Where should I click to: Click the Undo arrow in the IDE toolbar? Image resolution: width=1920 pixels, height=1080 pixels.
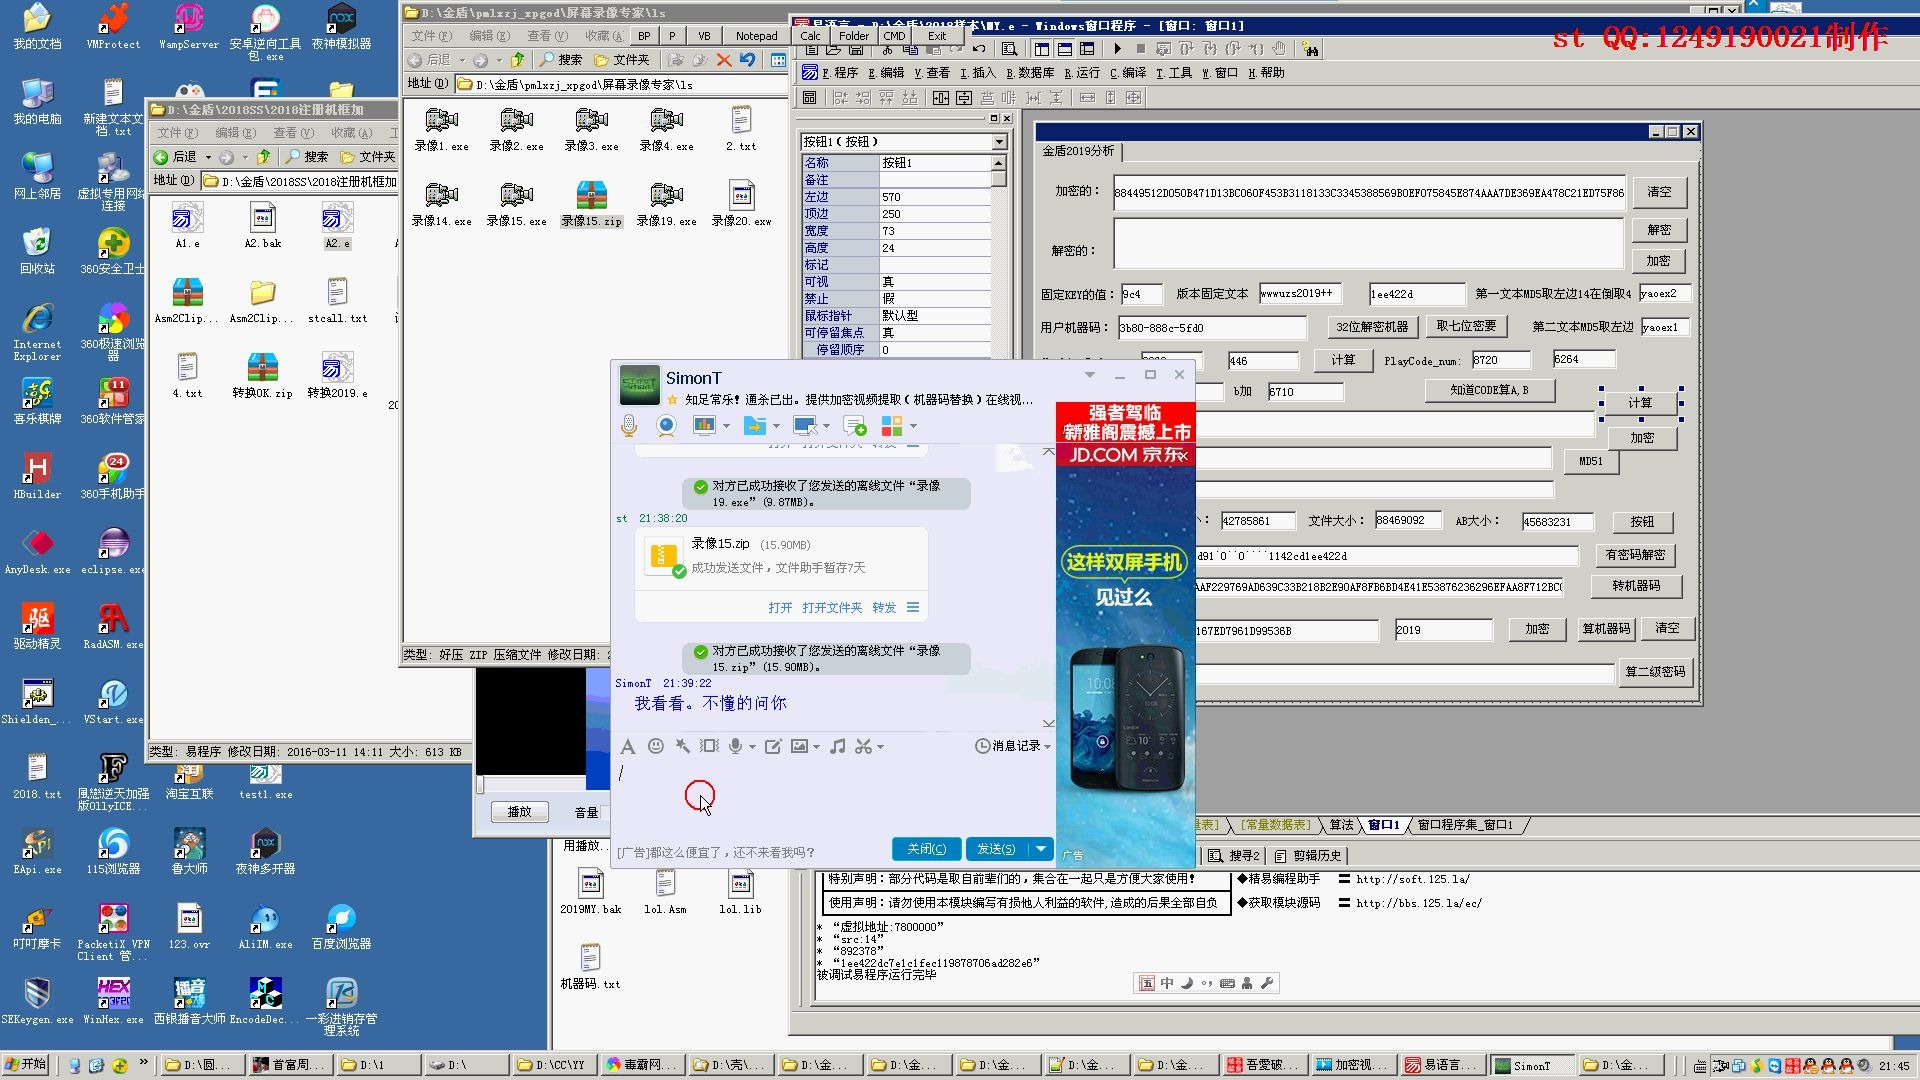click(979, 49)
